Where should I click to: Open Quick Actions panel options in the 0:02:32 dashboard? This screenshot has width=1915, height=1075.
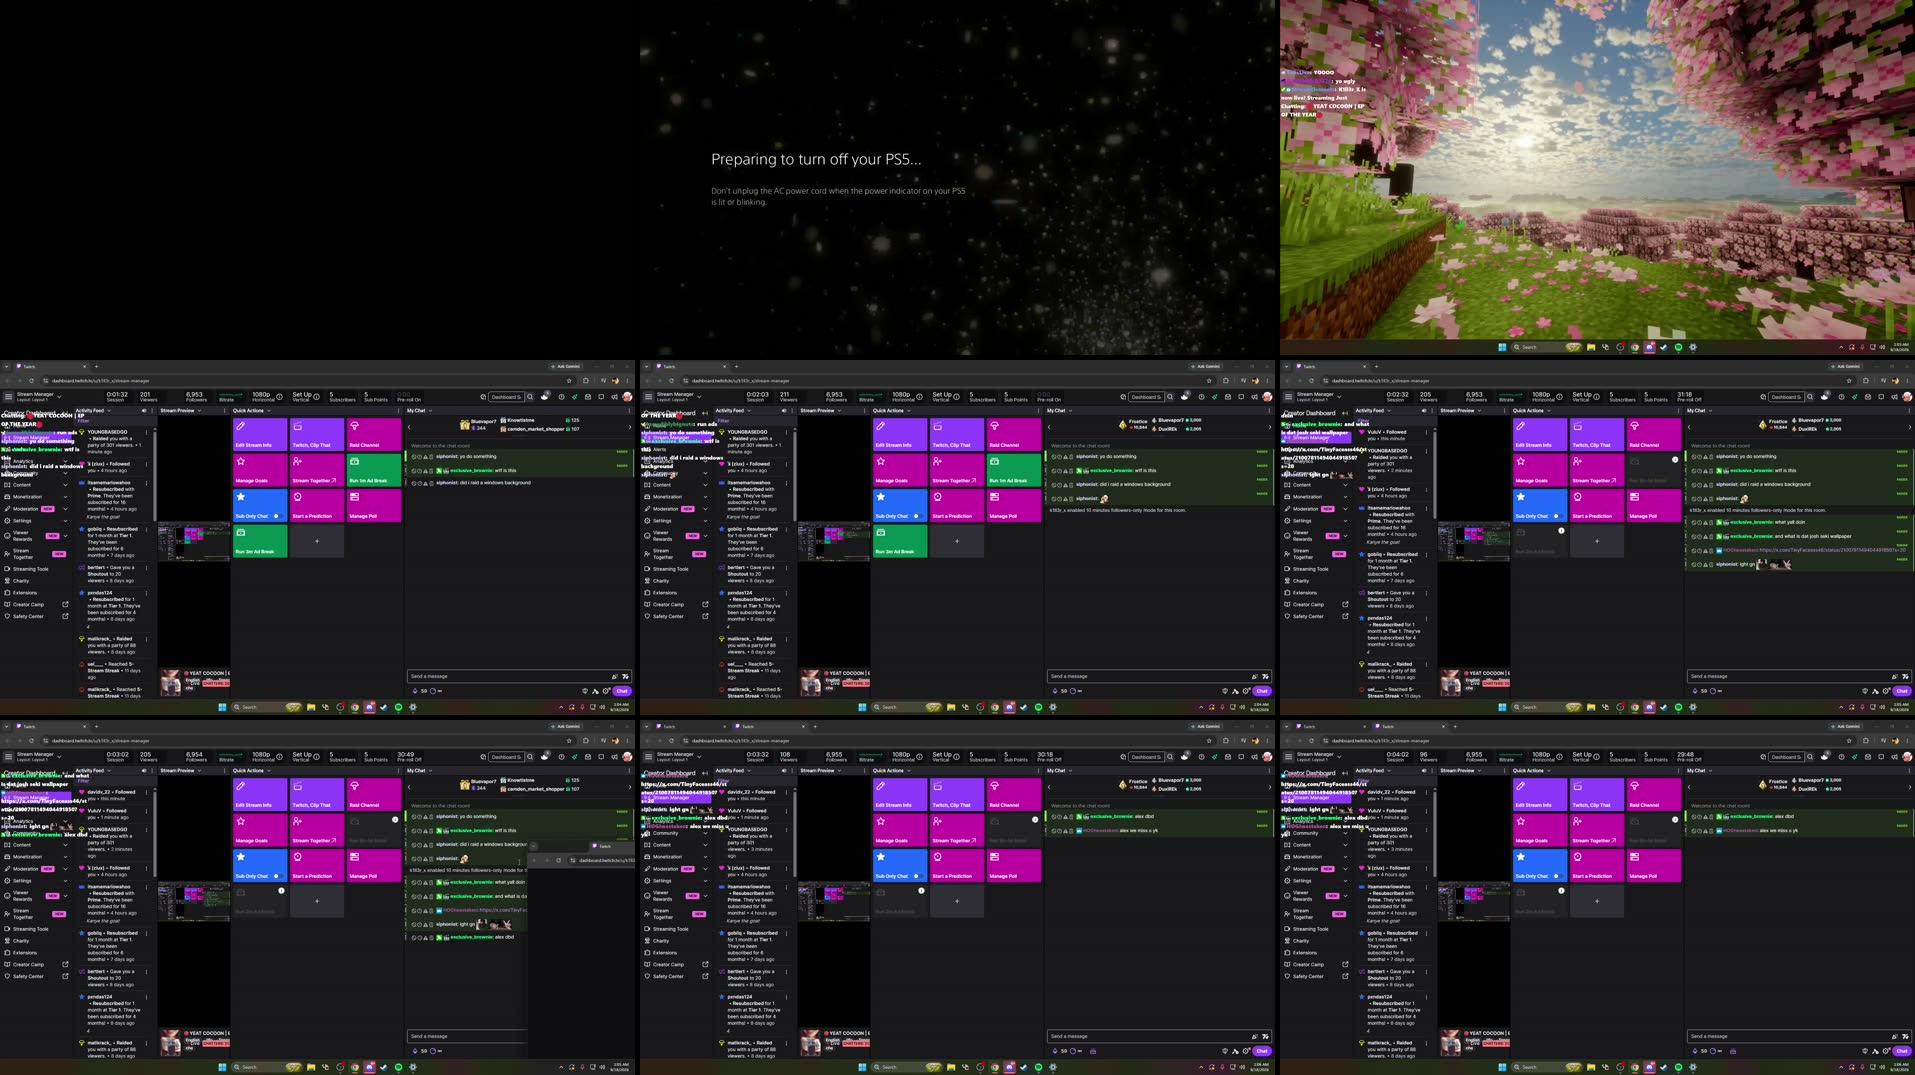[x=1676, y=410]
